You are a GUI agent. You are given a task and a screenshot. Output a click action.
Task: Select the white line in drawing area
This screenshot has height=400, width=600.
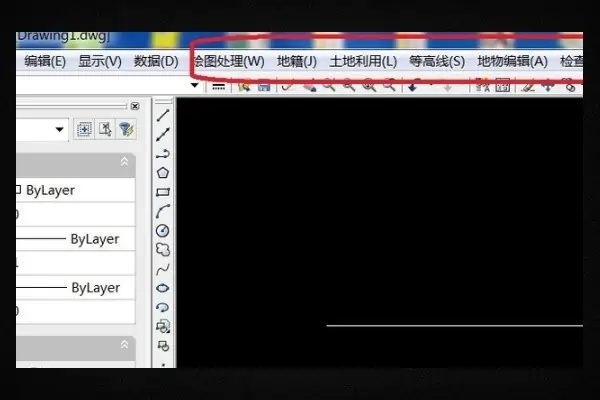pos(455,326)
